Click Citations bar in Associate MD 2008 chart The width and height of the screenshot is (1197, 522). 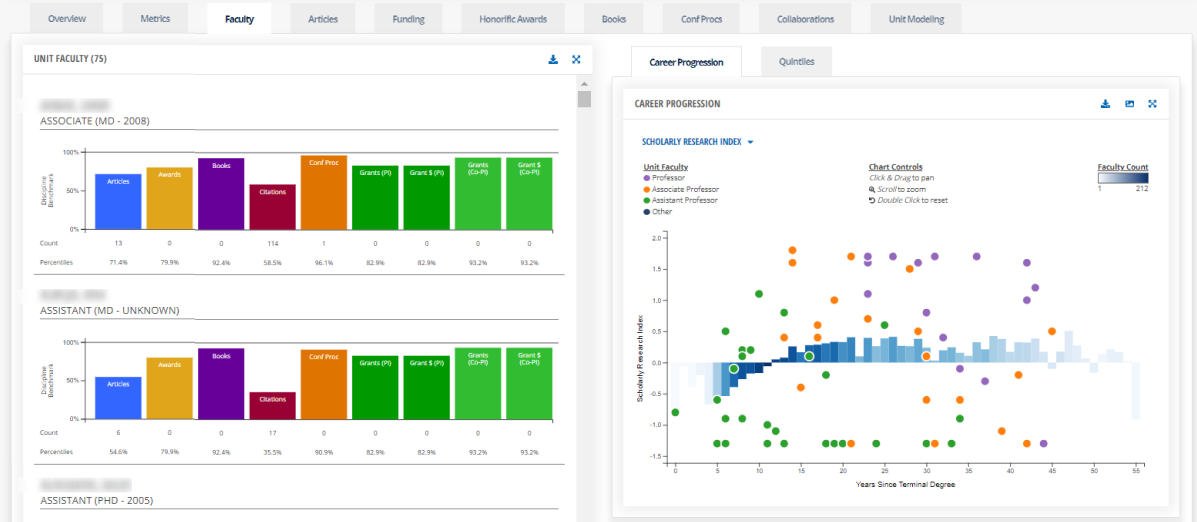(273, 207)
